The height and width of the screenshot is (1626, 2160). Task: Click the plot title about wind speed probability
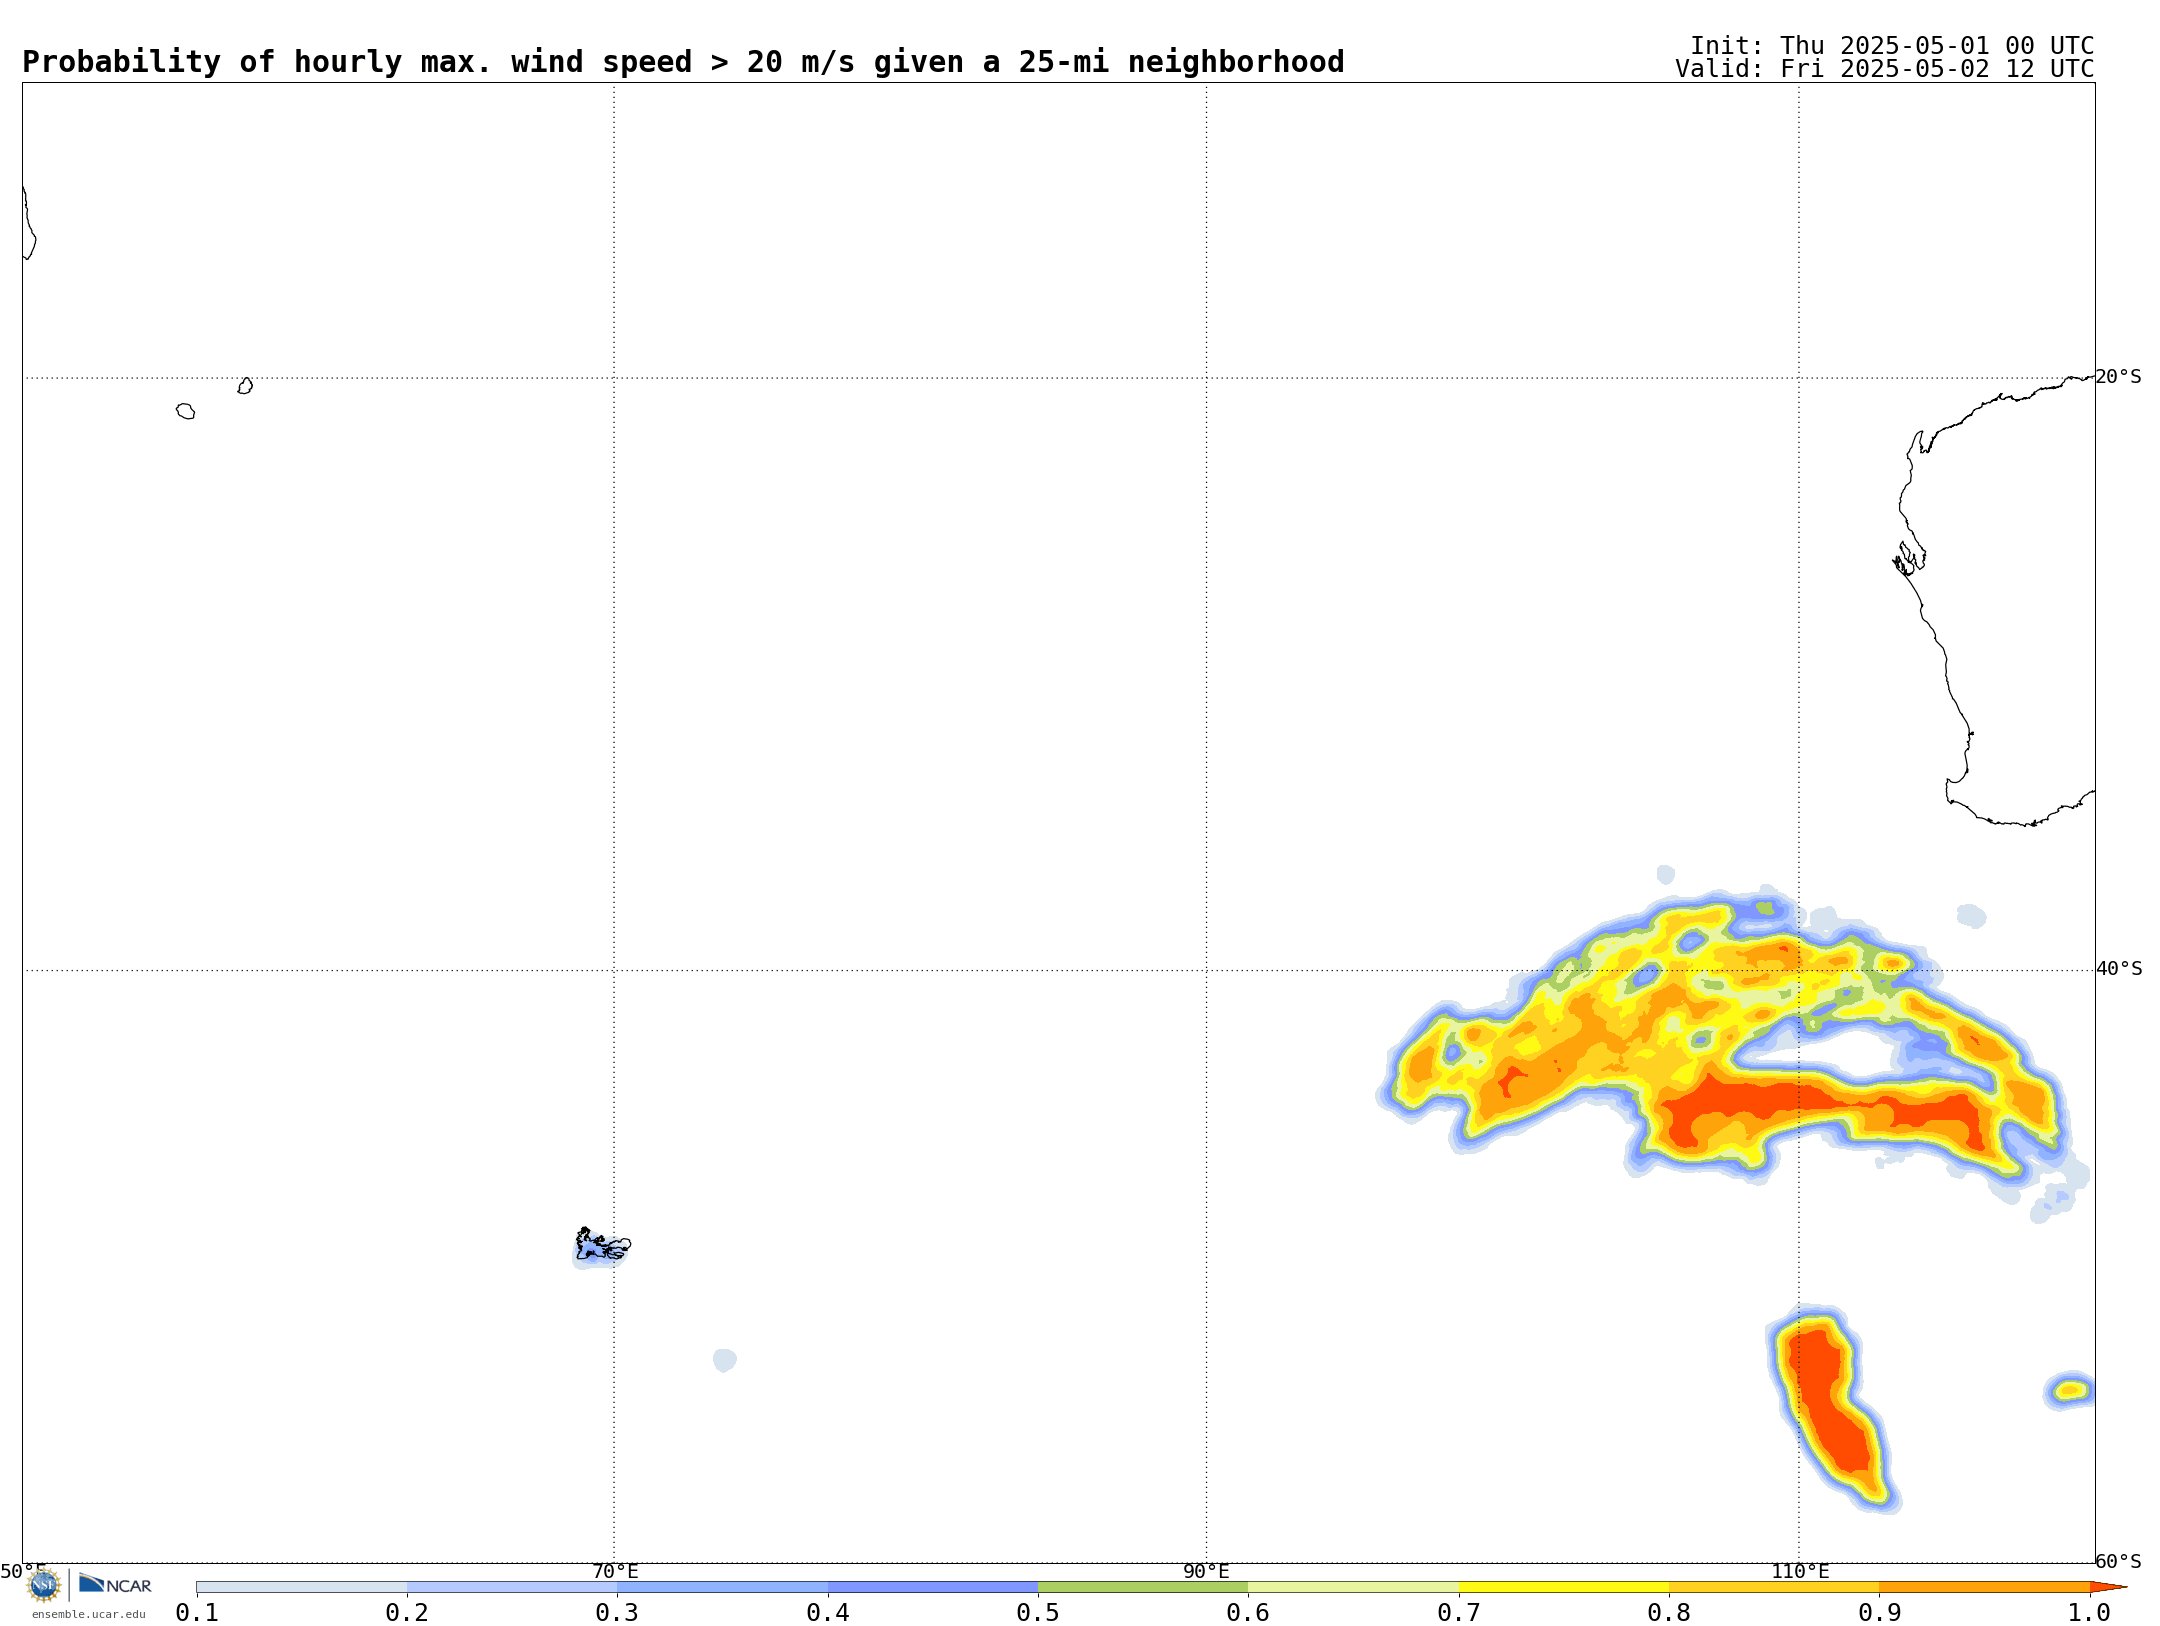pyautogui.click(x=683, y=62)
